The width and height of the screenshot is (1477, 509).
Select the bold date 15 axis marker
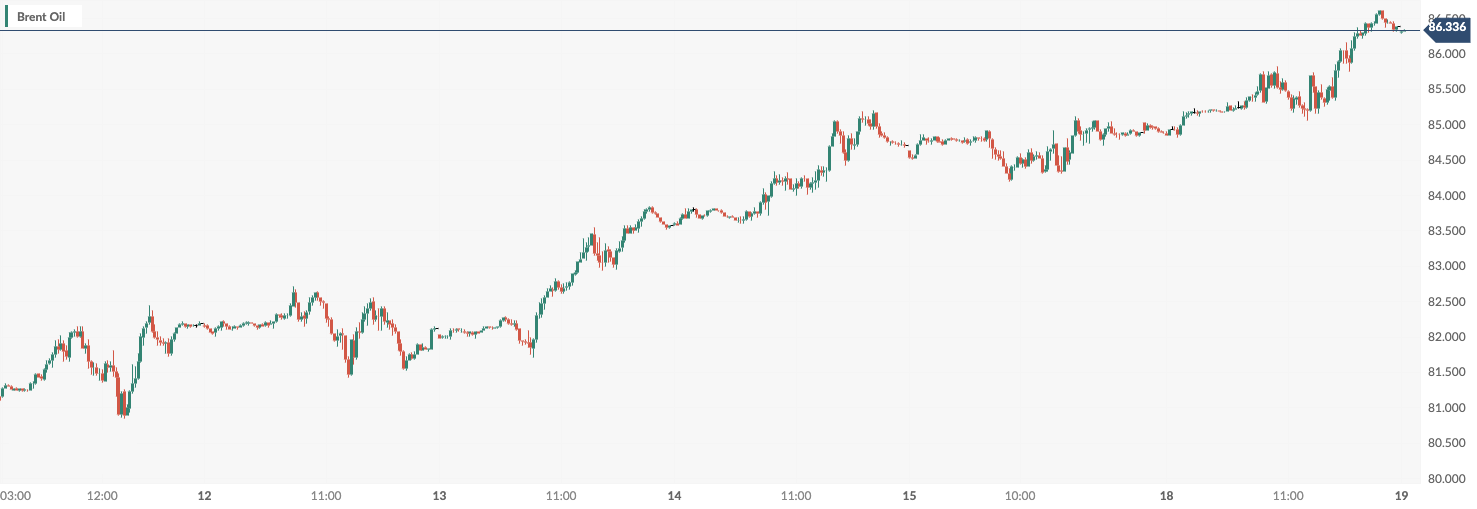point(909,496)
